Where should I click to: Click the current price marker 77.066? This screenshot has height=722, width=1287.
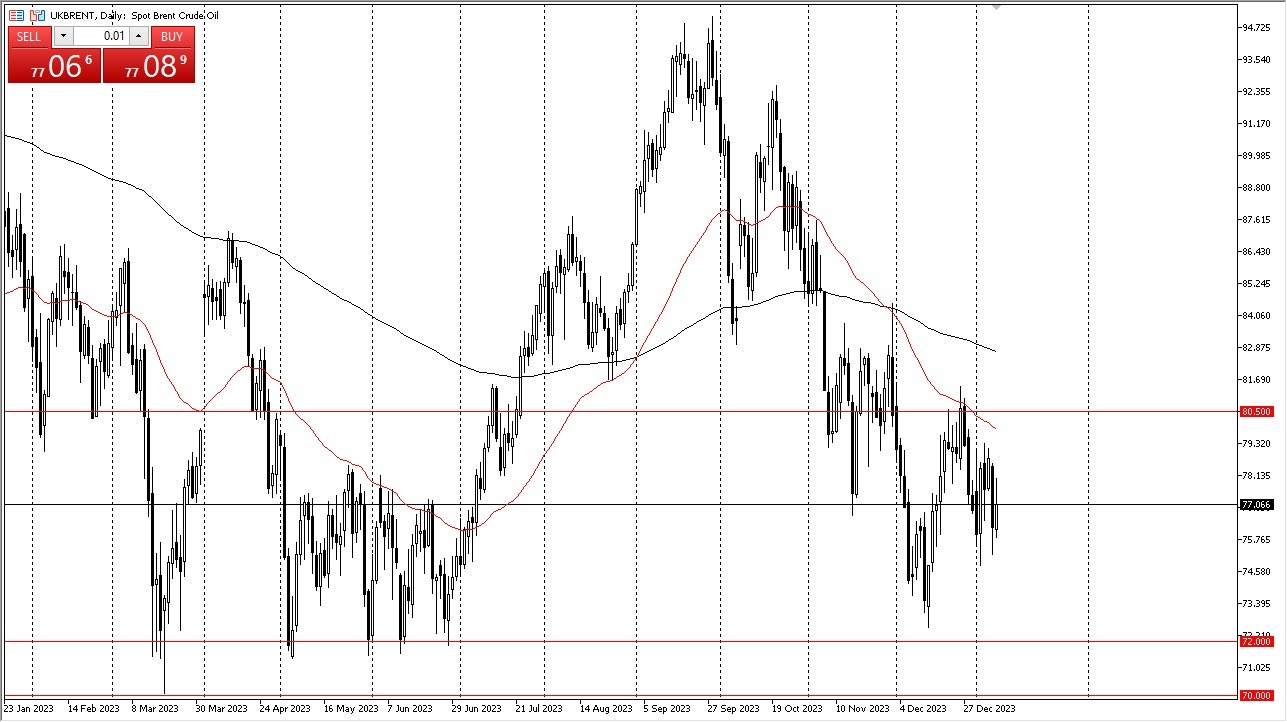pos(1255,506)
